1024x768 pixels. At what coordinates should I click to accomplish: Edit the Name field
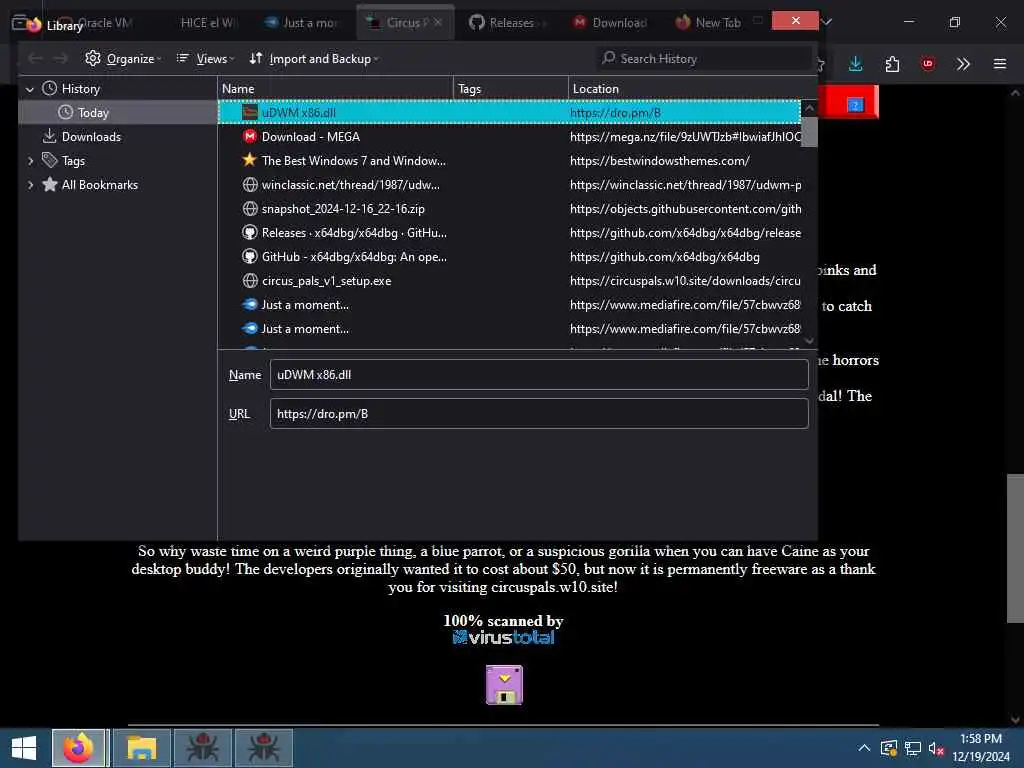point(539,375)
